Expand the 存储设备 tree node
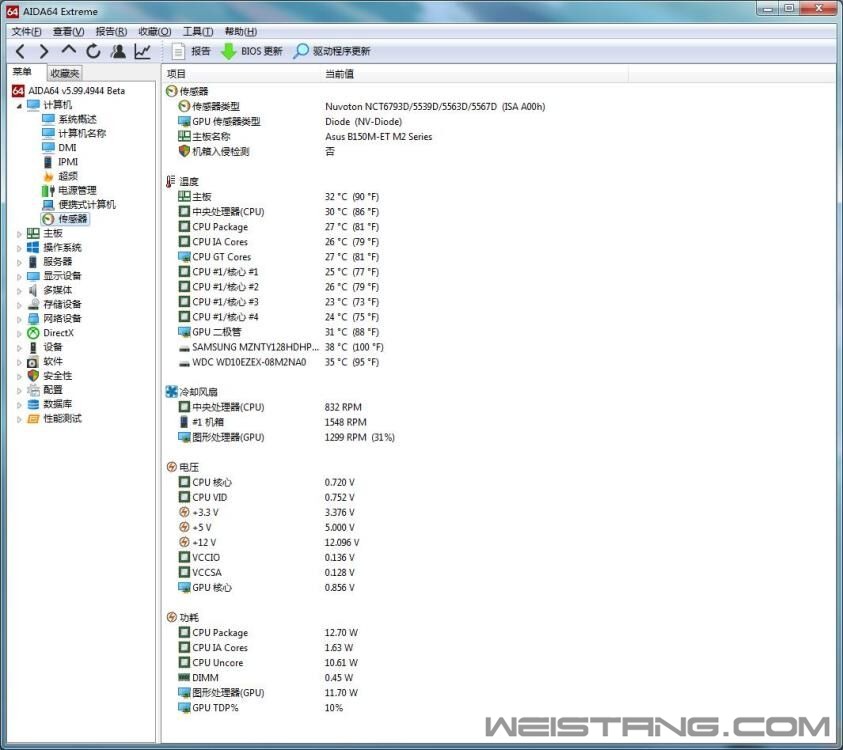 click(x=19, y=305)
